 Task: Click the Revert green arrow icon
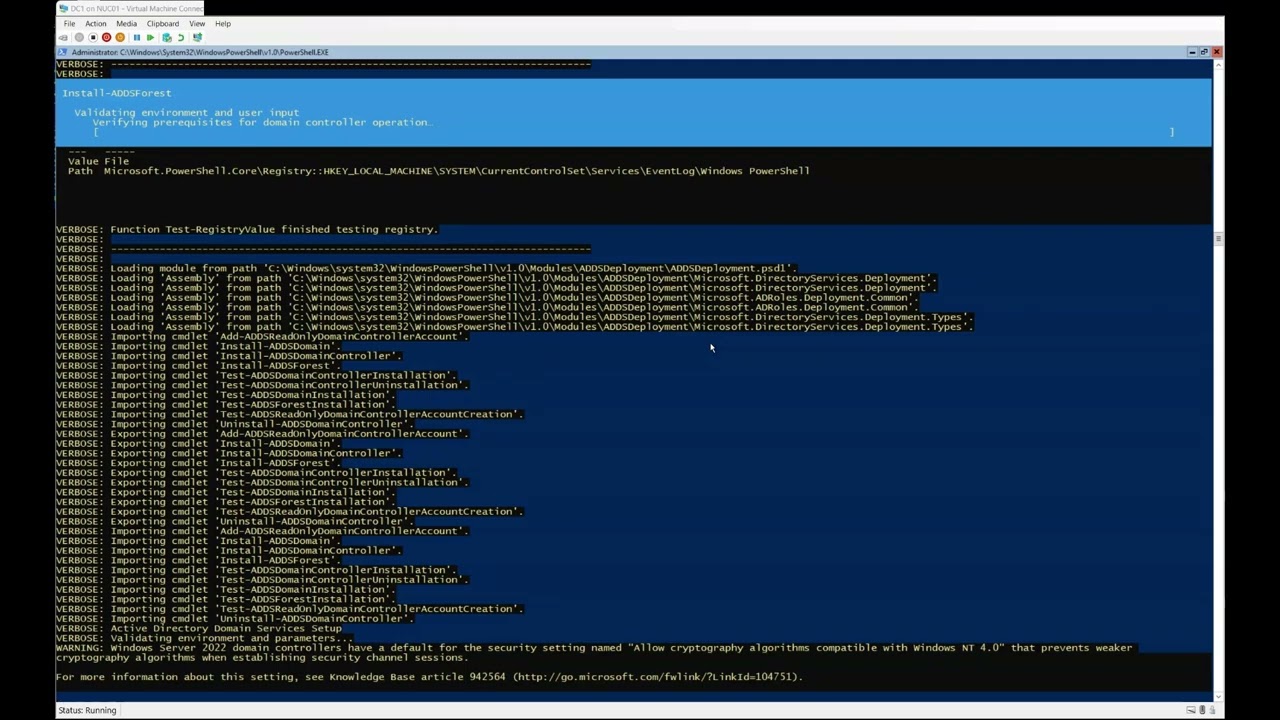[x=181, y=38]
